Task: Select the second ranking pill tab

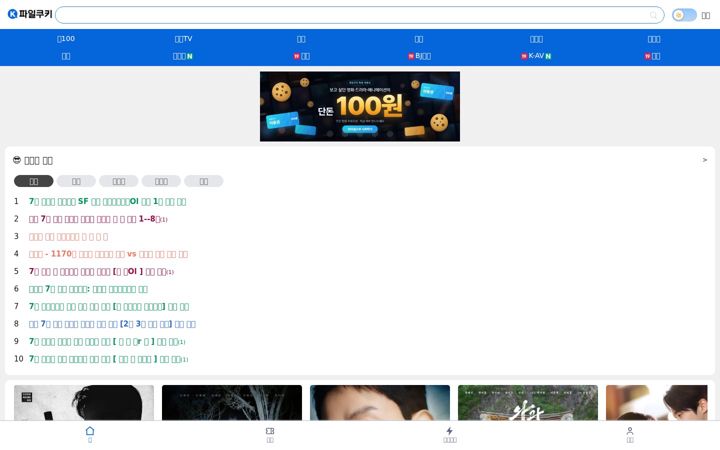Action: click(76, 181)
